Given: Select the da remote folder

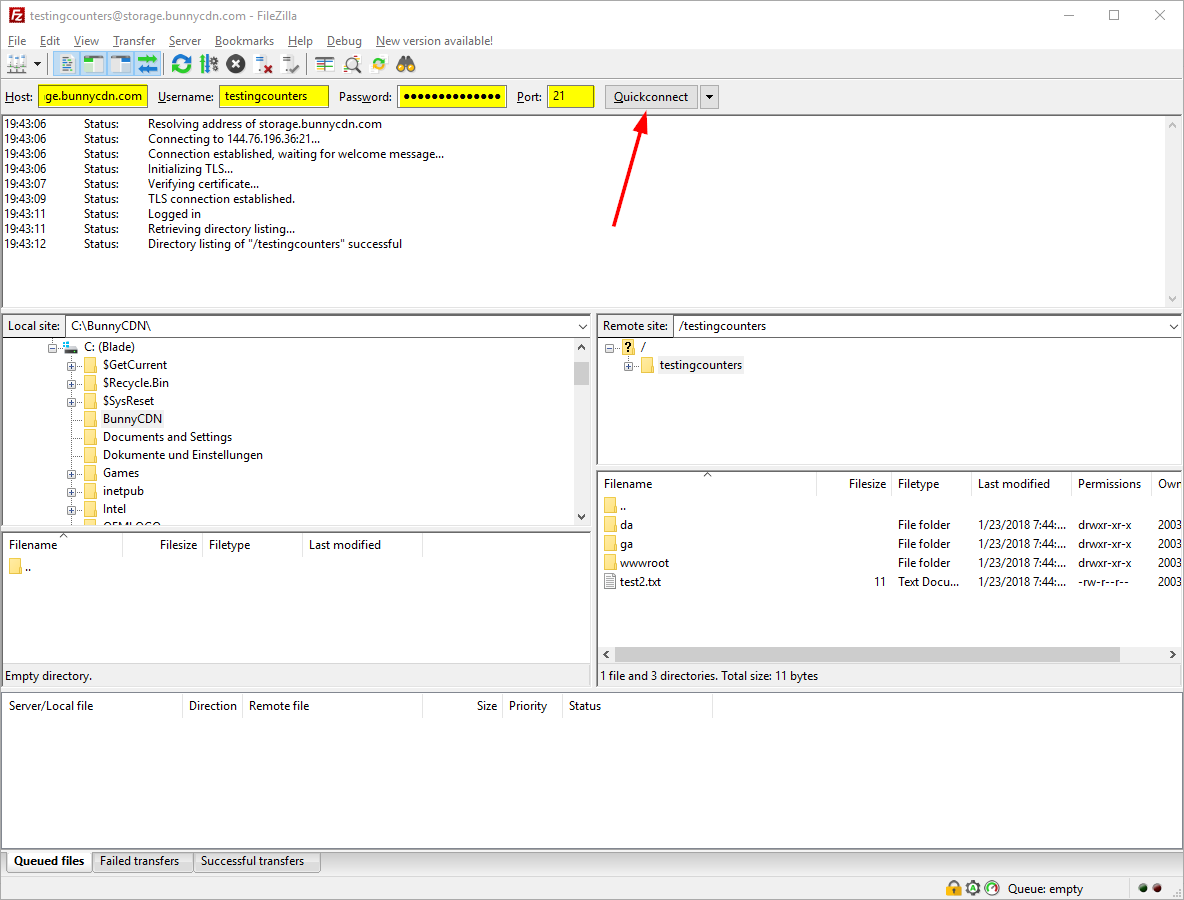Looking at the screenshot, I should click(626, 525).
